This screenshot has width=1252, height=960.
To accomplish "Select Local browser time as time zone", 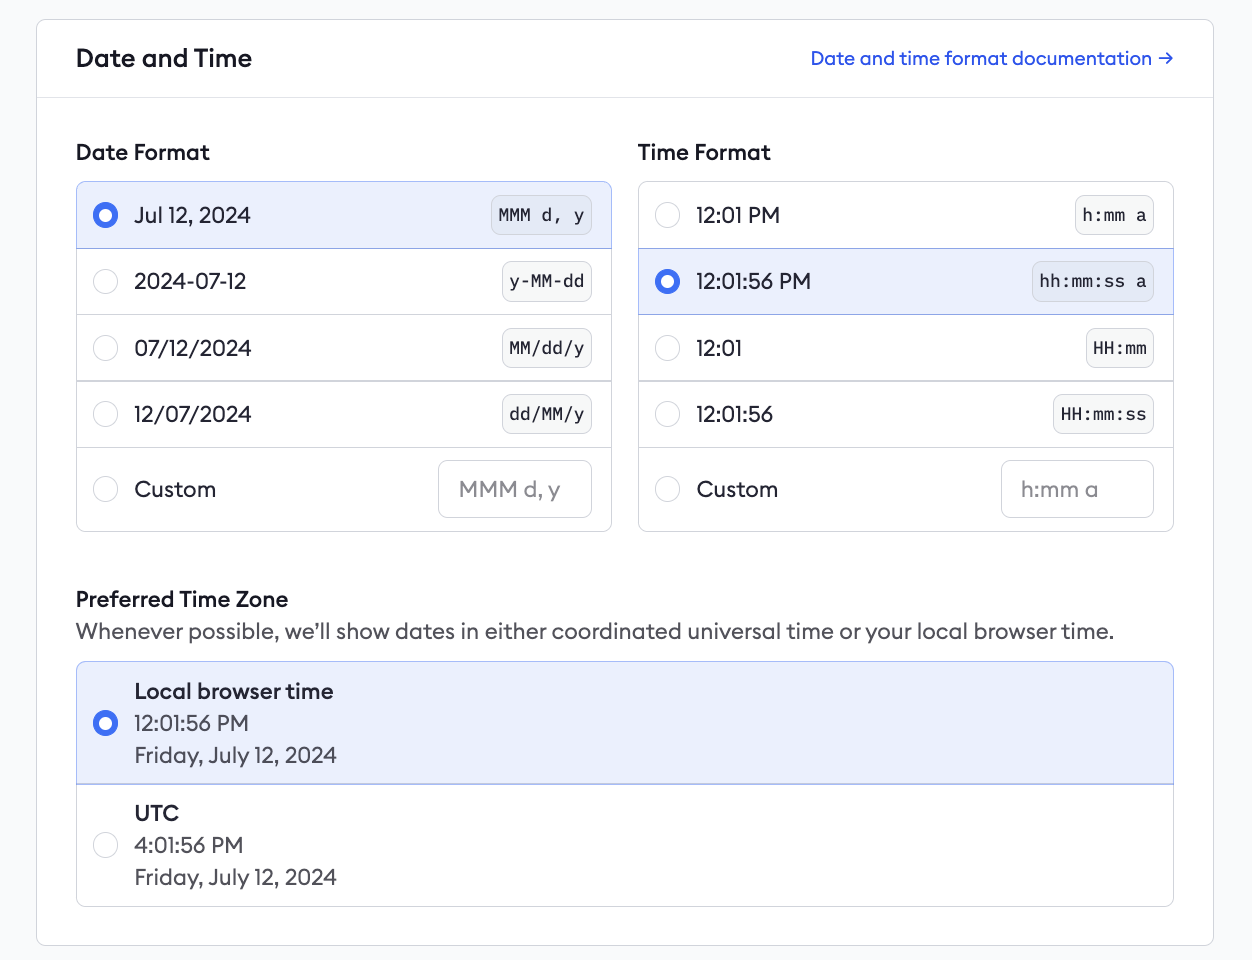I will tap(106, 723).
